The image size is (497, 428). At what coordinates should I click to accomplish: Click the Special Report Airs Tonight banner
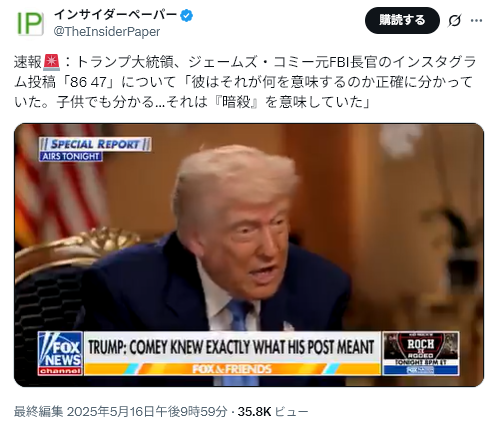click(x=95, y=149)
